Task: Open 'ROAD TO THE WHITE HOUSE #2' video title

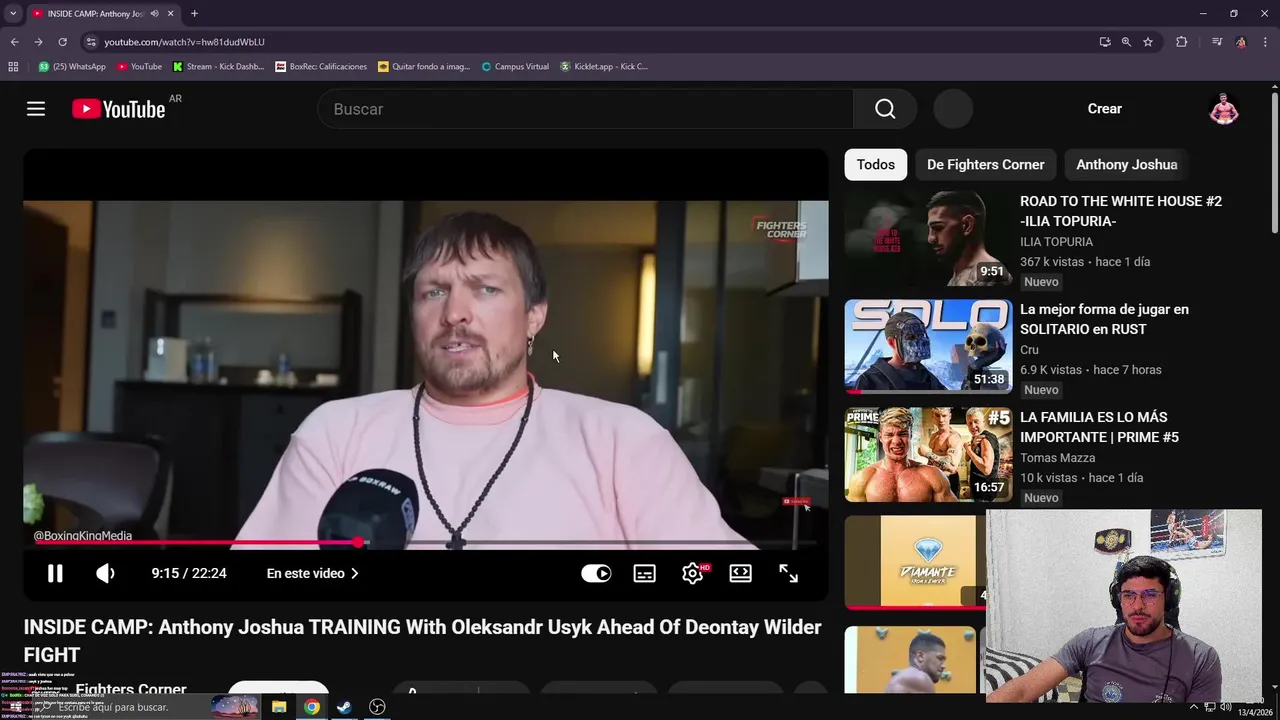Action: 1121,211
